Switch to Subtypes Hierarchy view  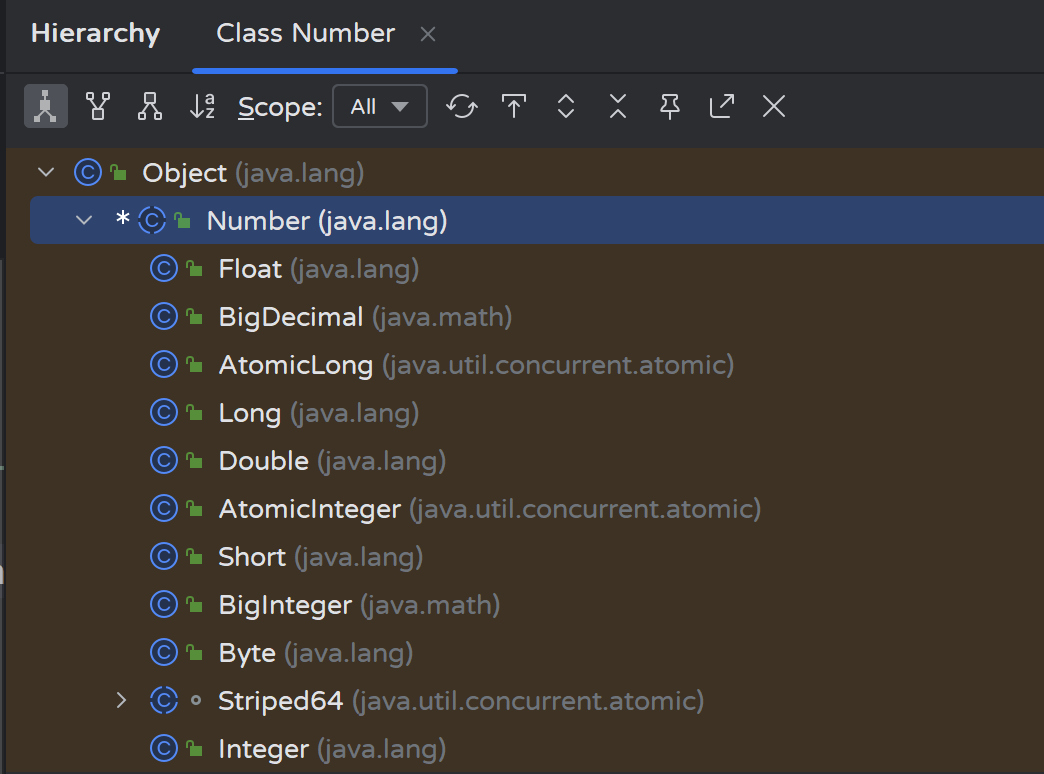point(150,107)
